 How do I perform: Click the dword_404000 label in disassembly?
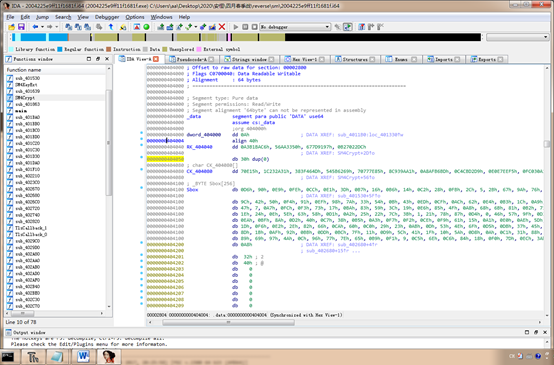(204, 135)
